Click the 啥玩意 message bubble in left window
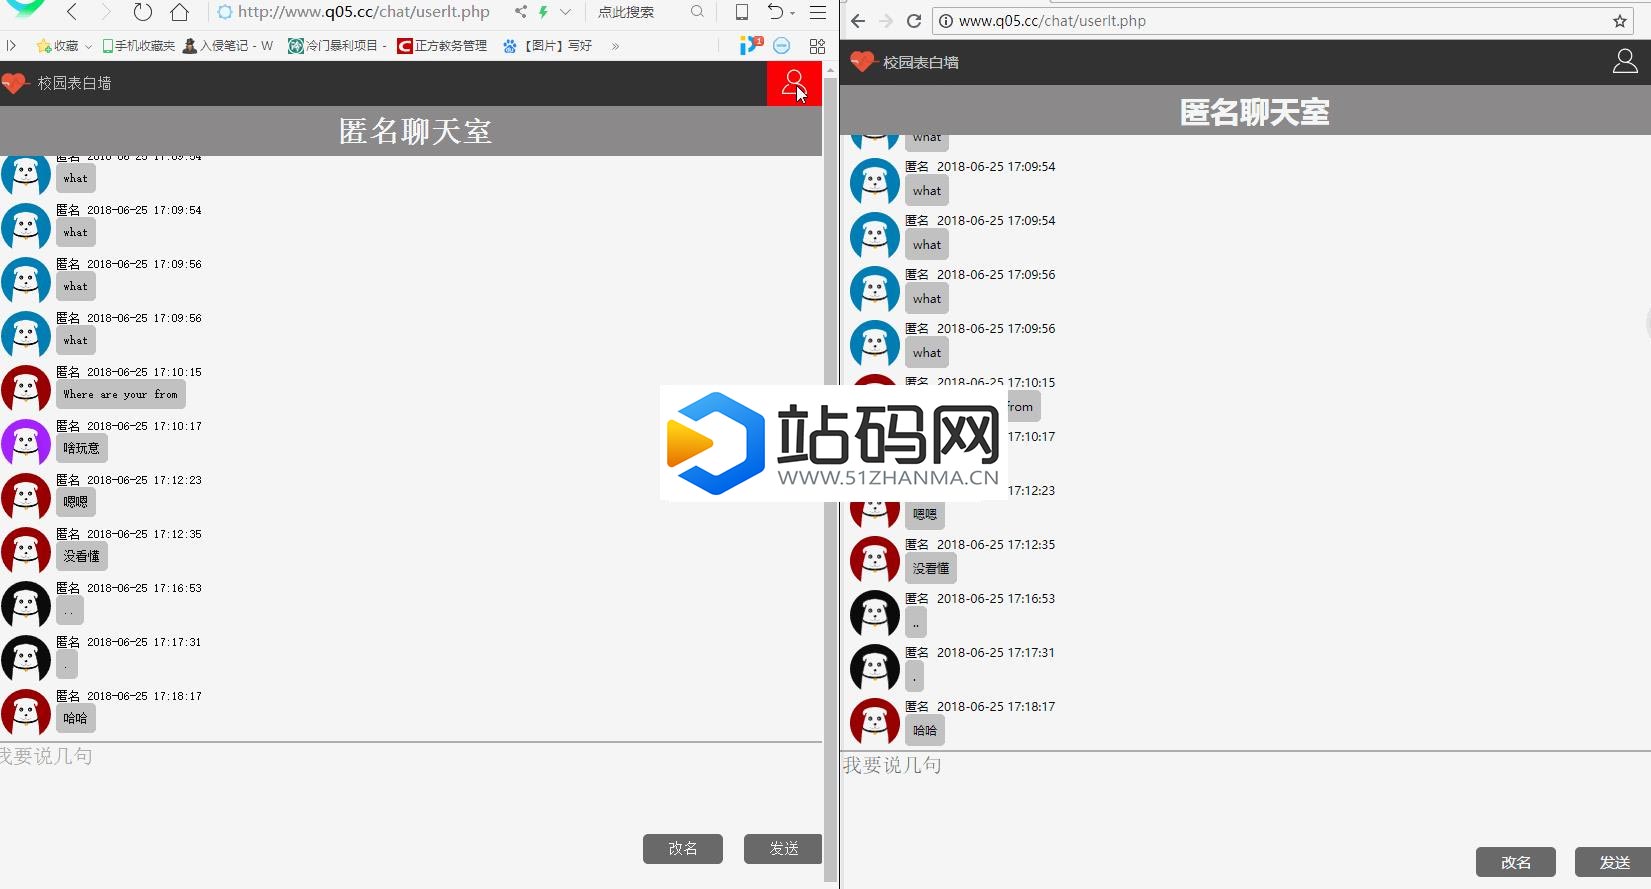This screenshot has width=1651, height=889. (82, 448)
